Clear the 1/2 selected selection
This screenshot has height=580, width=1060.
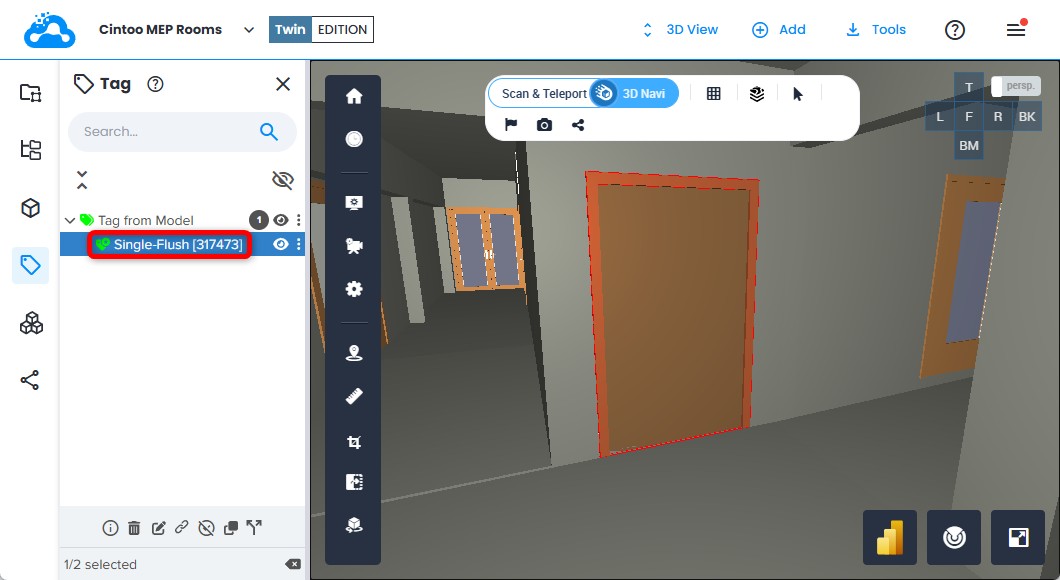tap(293, 564)
